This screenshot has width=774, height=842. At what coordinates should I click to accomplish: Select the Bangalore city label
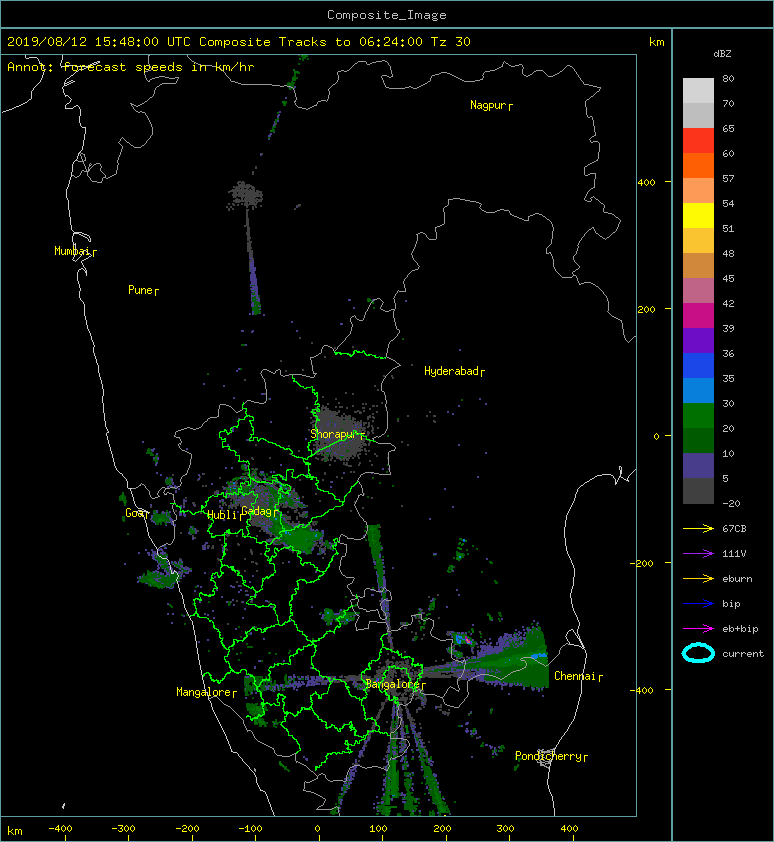395,684
